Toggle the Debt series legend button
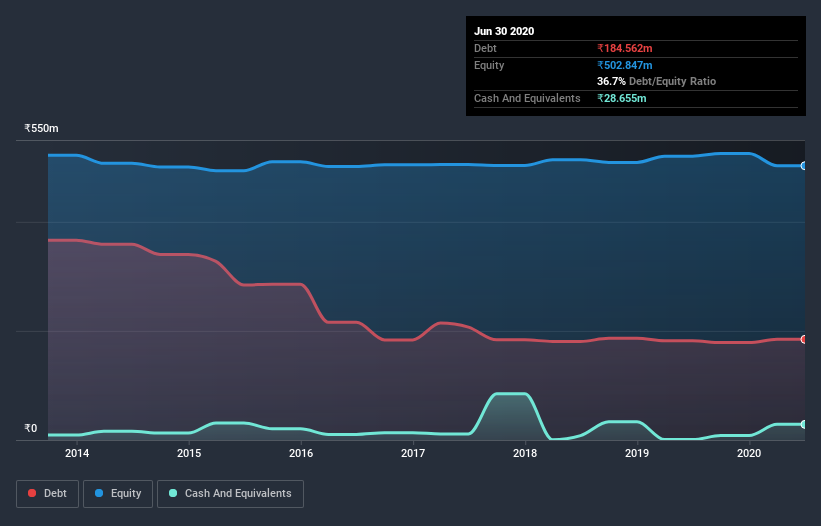 (48, 494)
